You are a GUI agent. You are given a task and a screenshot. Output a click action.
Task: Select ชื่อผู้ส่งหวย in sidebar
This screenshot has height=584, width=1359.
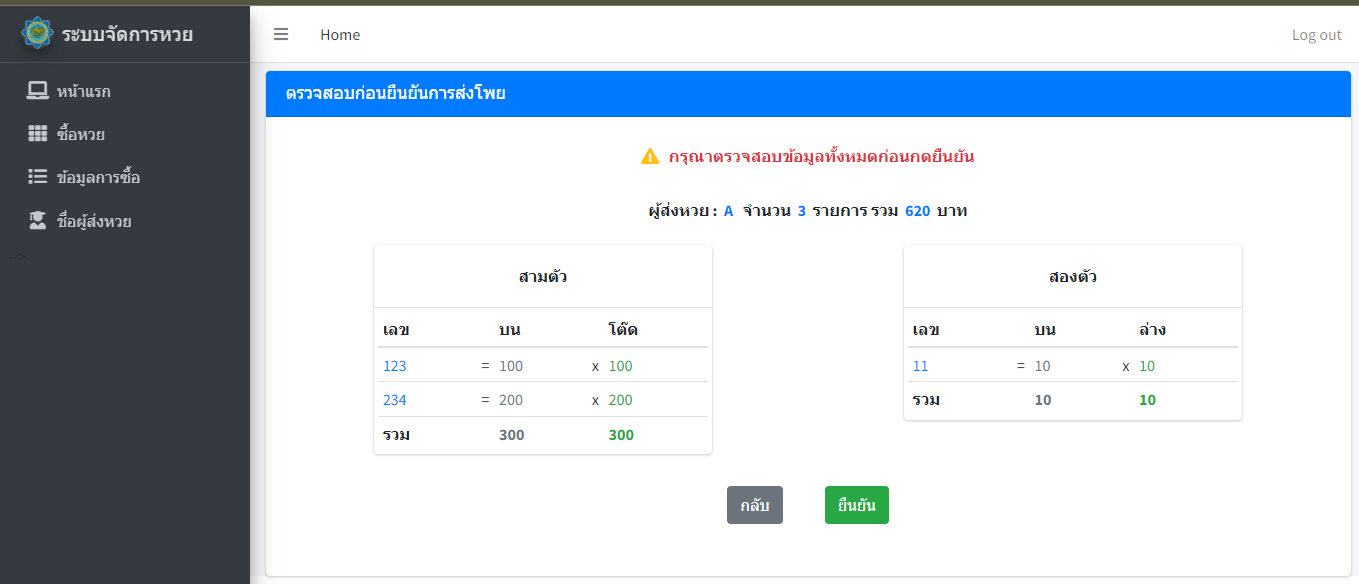94,221
